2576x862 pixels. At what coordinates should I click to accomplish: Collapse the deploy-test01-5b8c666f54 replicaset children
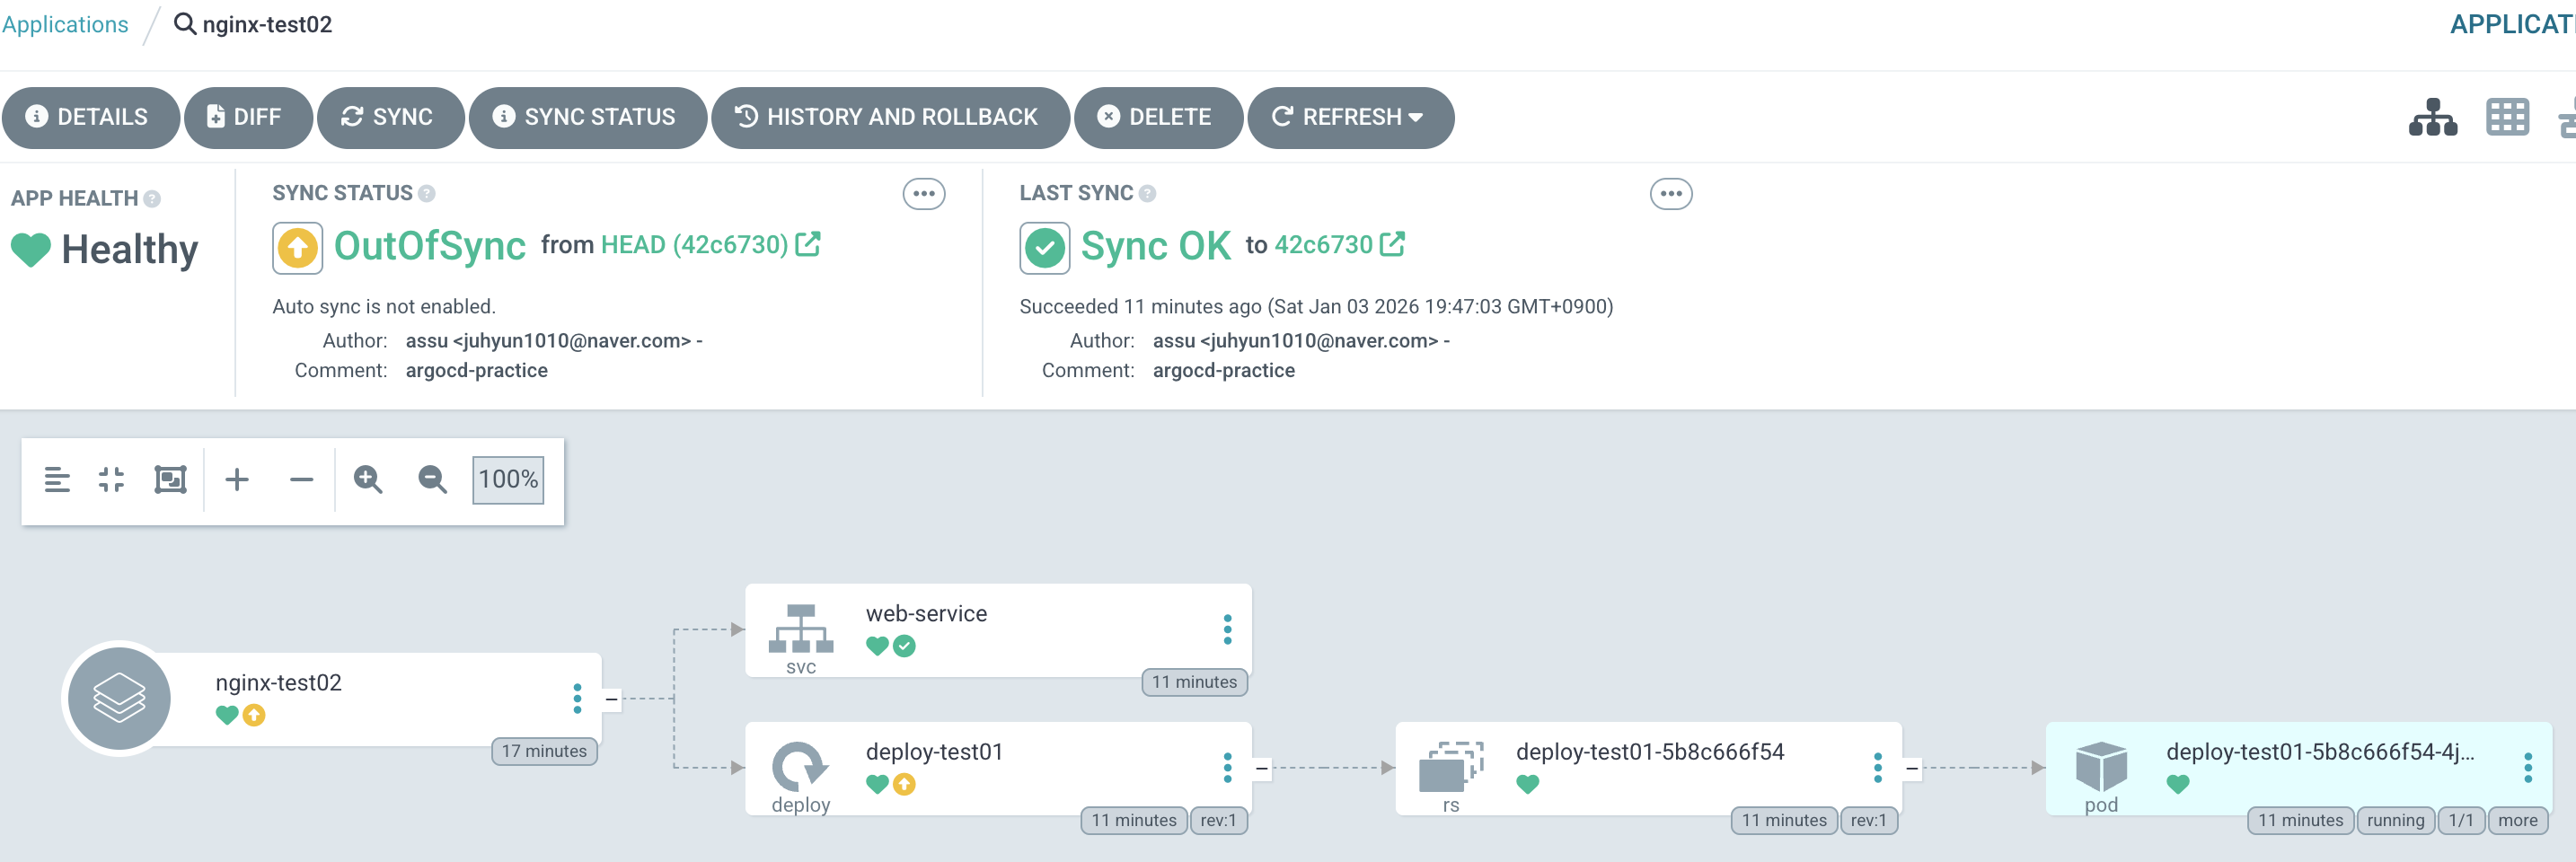click(1912, 768)
